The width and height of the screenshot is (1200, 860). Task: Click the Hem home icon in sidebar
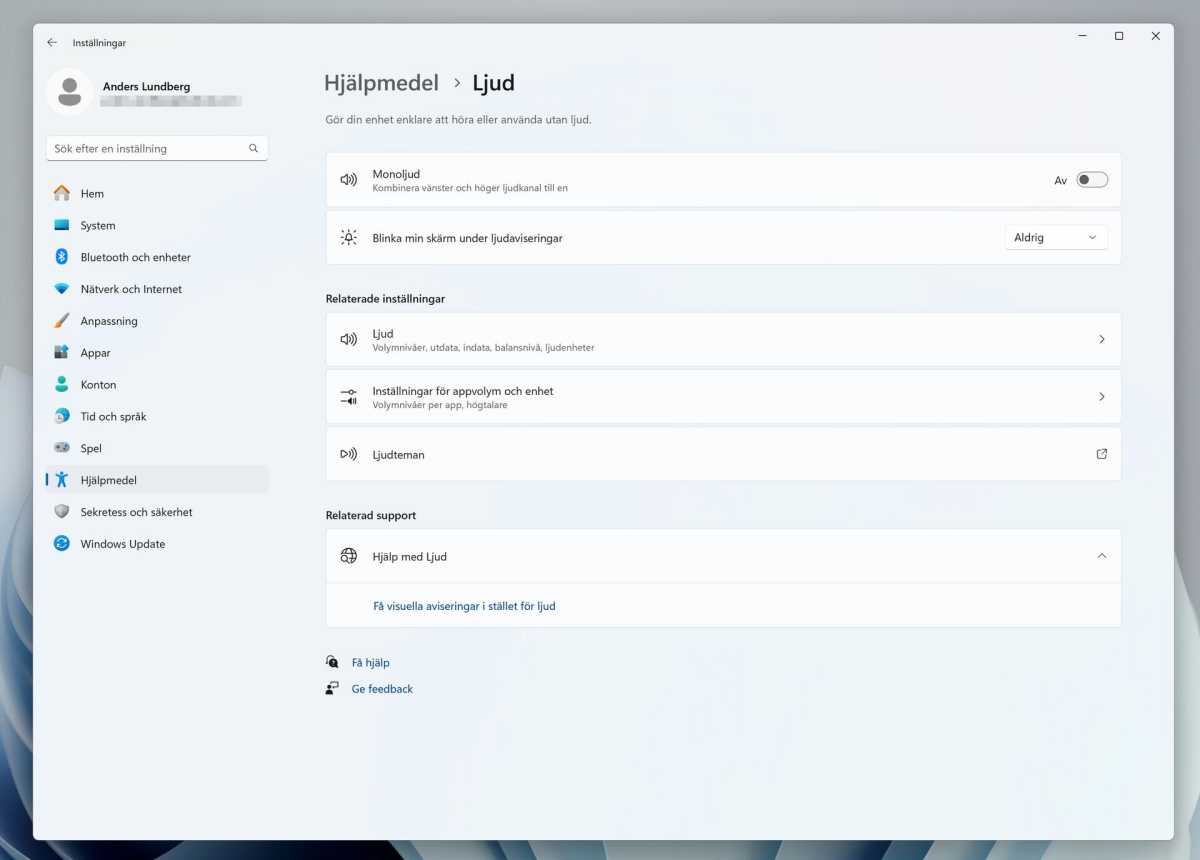(x=62, y=193)
